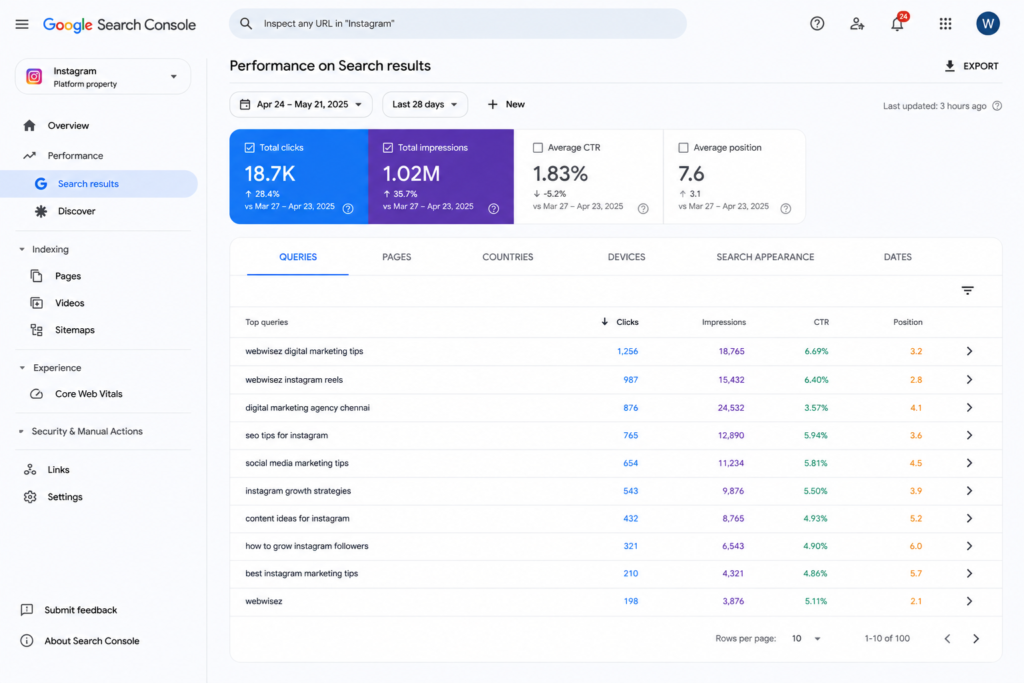
Task: Click the help icon on Average position card
Action: (x=786, y=208)
